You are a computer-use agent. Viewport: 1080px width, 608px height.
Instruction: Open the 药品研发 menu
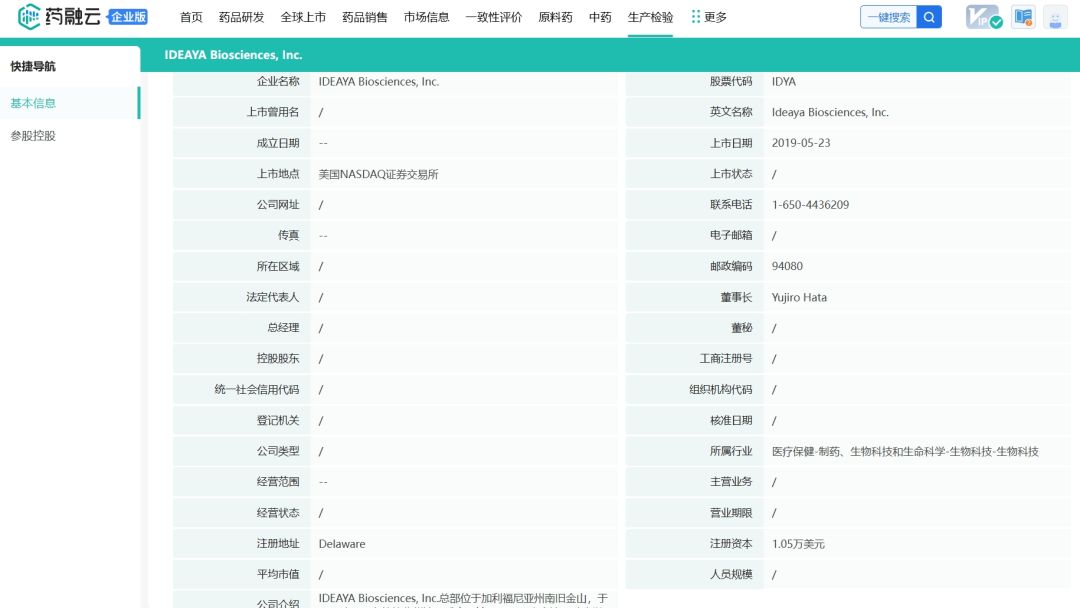pos(242,17)
